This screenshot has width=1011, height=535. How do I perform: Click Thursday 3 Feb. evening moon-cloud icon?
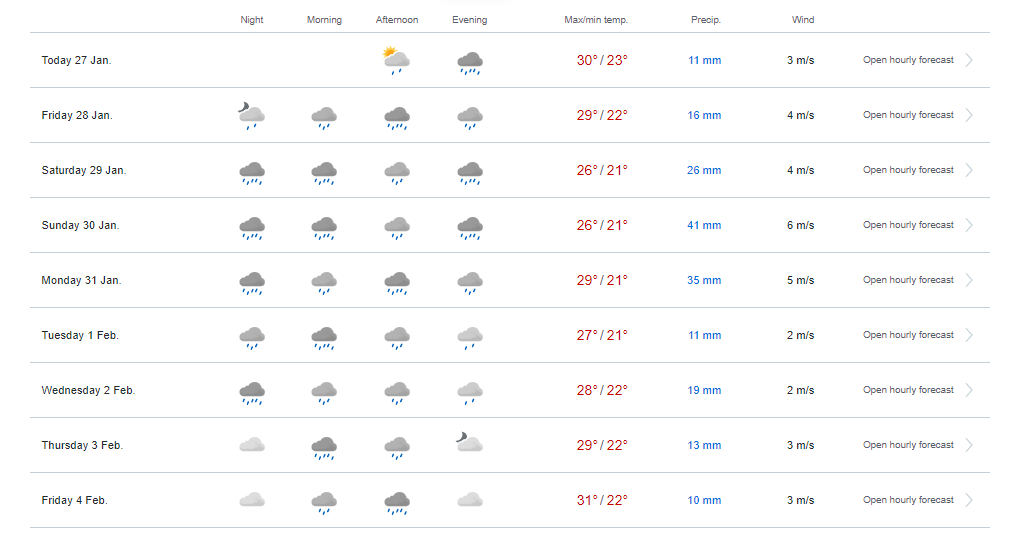point(469,442)
